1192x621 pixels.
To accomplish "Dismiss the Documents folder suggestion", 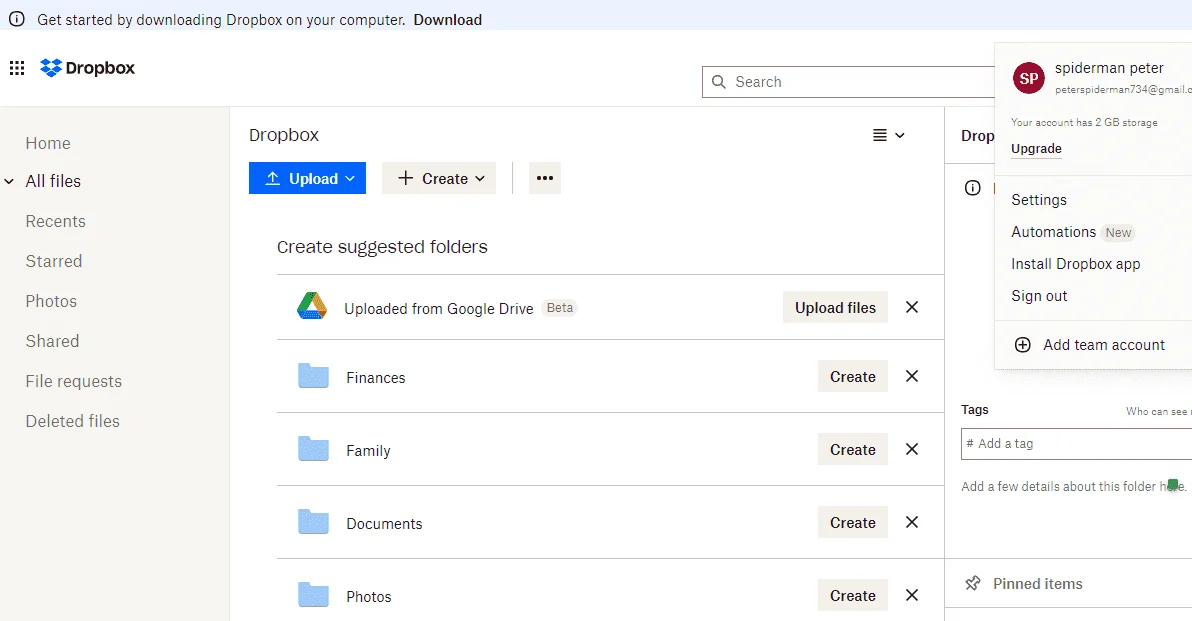I will pos(911,522).
